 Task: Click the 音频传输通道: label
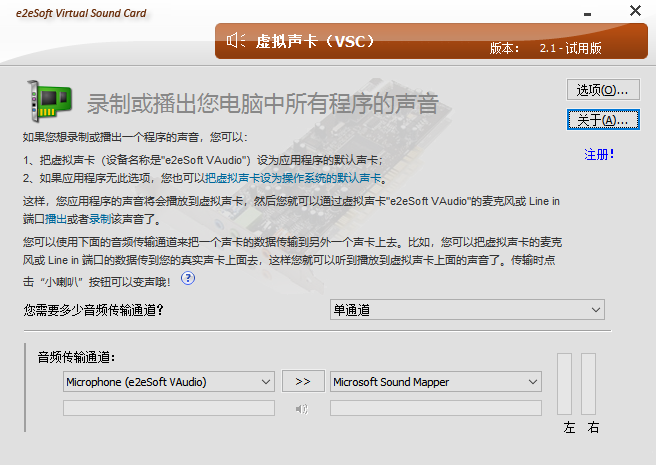[x=76, y=357]
